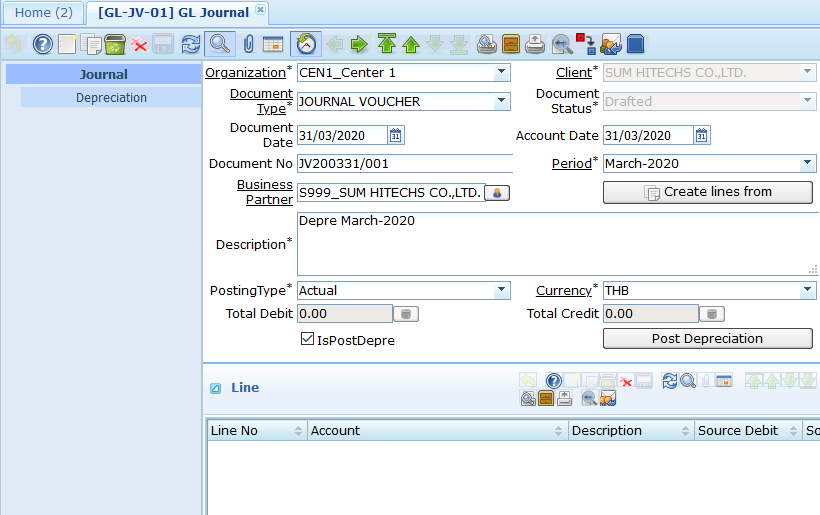Open the Document Date calendar picker
The width and height of the screenshot is (820, 515).
(x=395, y=135)
